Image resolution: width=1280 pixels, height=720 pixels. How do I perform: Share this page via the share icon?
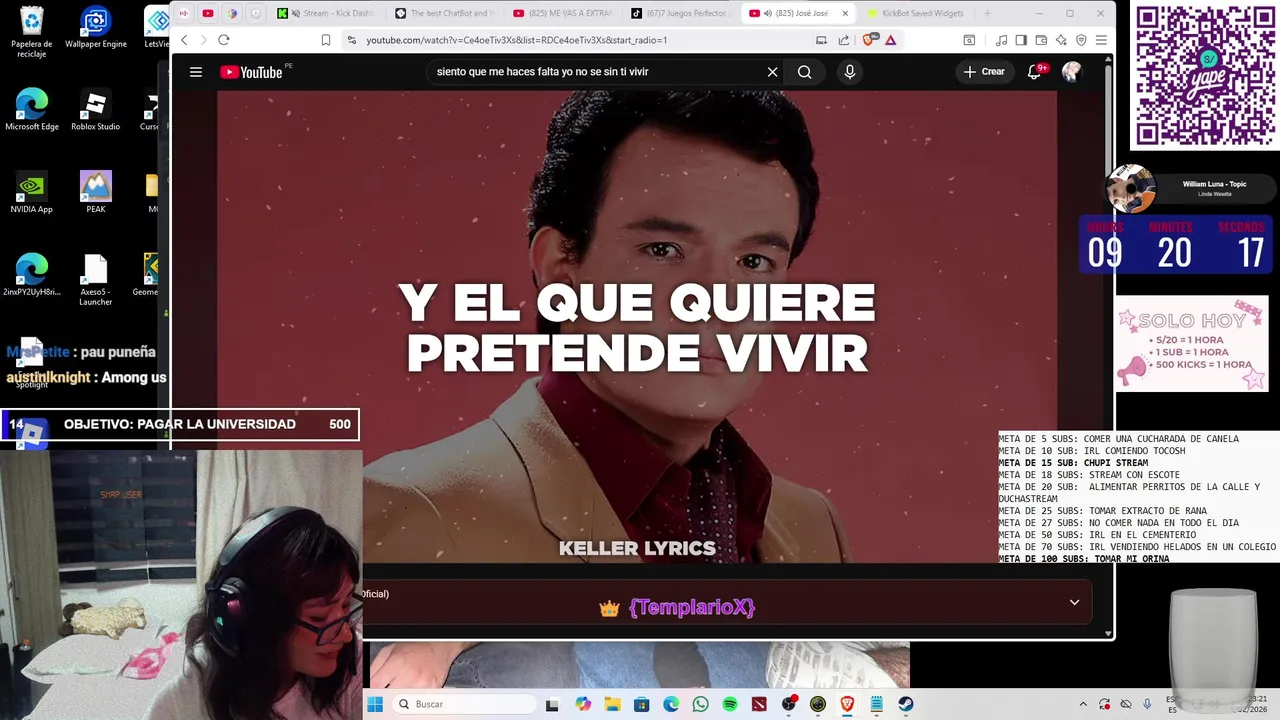click(844, 40)
